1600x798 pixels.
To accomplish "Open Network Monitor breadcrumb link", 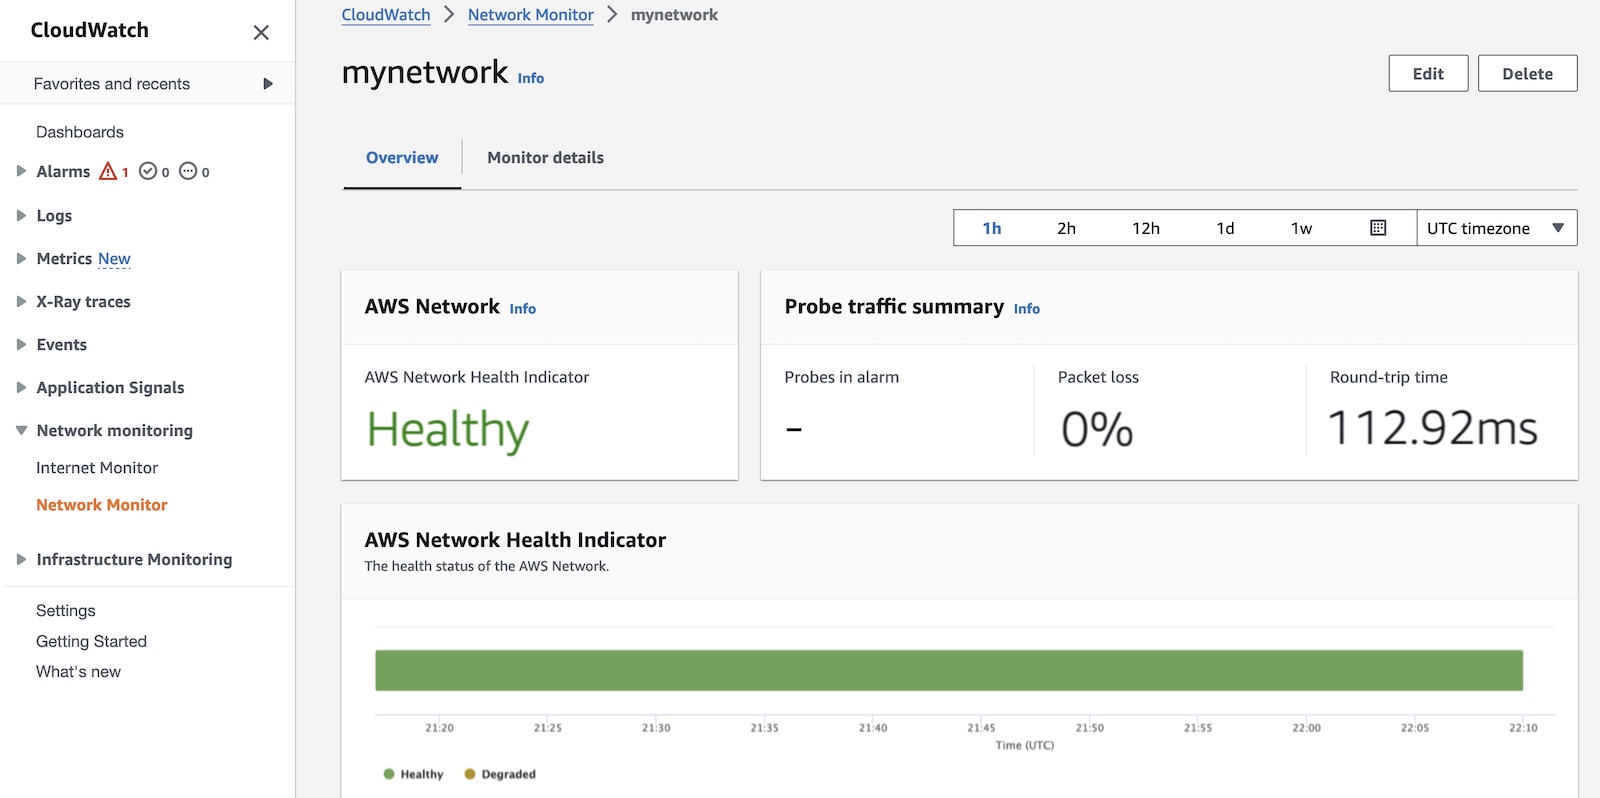I will [x=530, y=15].
